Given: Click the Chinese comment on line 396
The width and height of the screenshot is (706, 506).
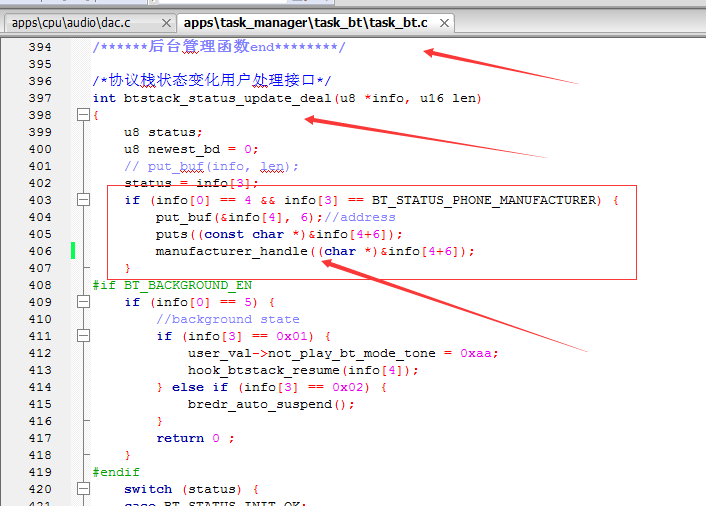Looking at the screenshot, I should tap(212, 80).
